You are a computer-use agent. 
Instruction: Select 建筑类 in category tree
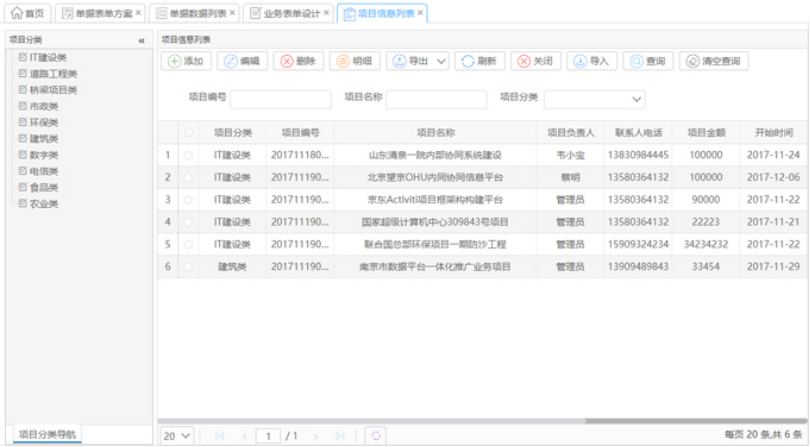[43, 138]
